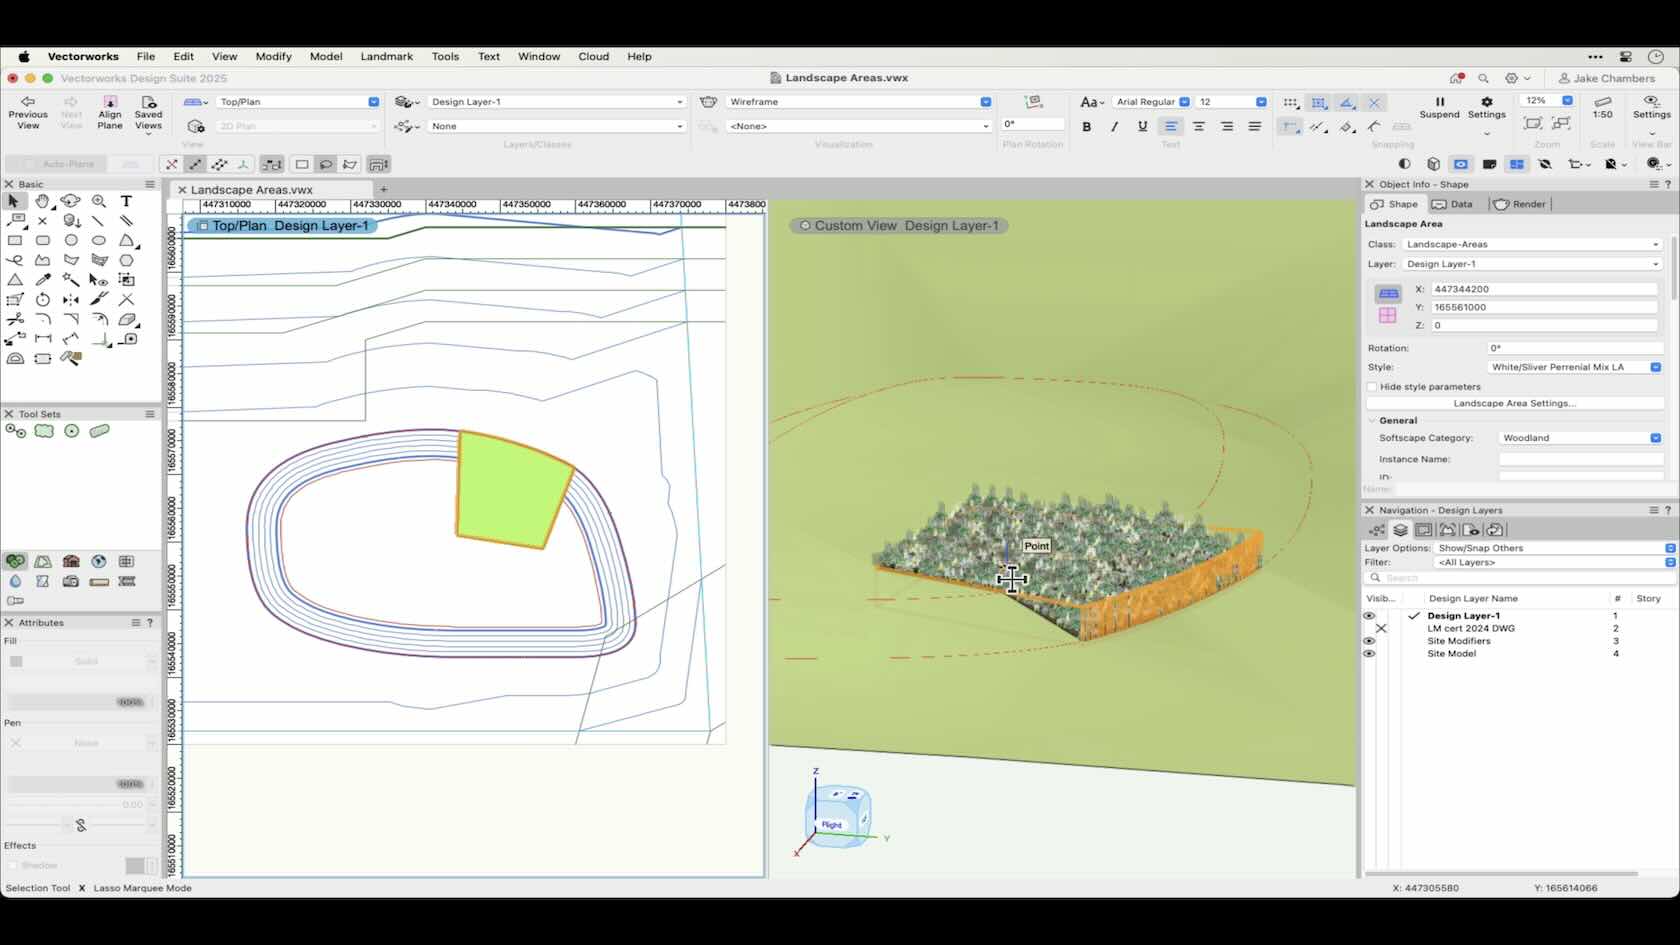Apply bold text formatting
The image size is (1680, 945).
(x=1086, y=126)
